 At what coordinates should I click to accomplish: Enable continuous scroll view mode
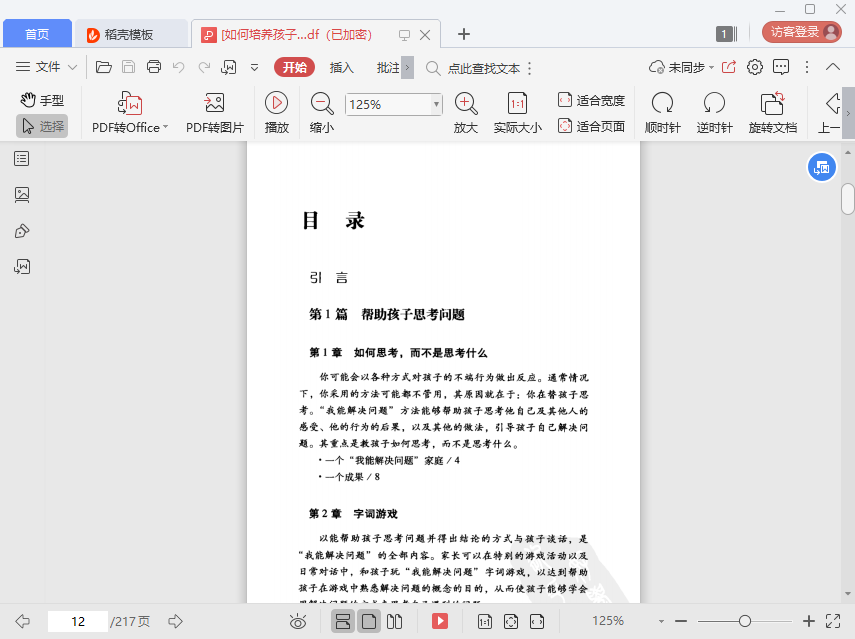pos(343,622)
